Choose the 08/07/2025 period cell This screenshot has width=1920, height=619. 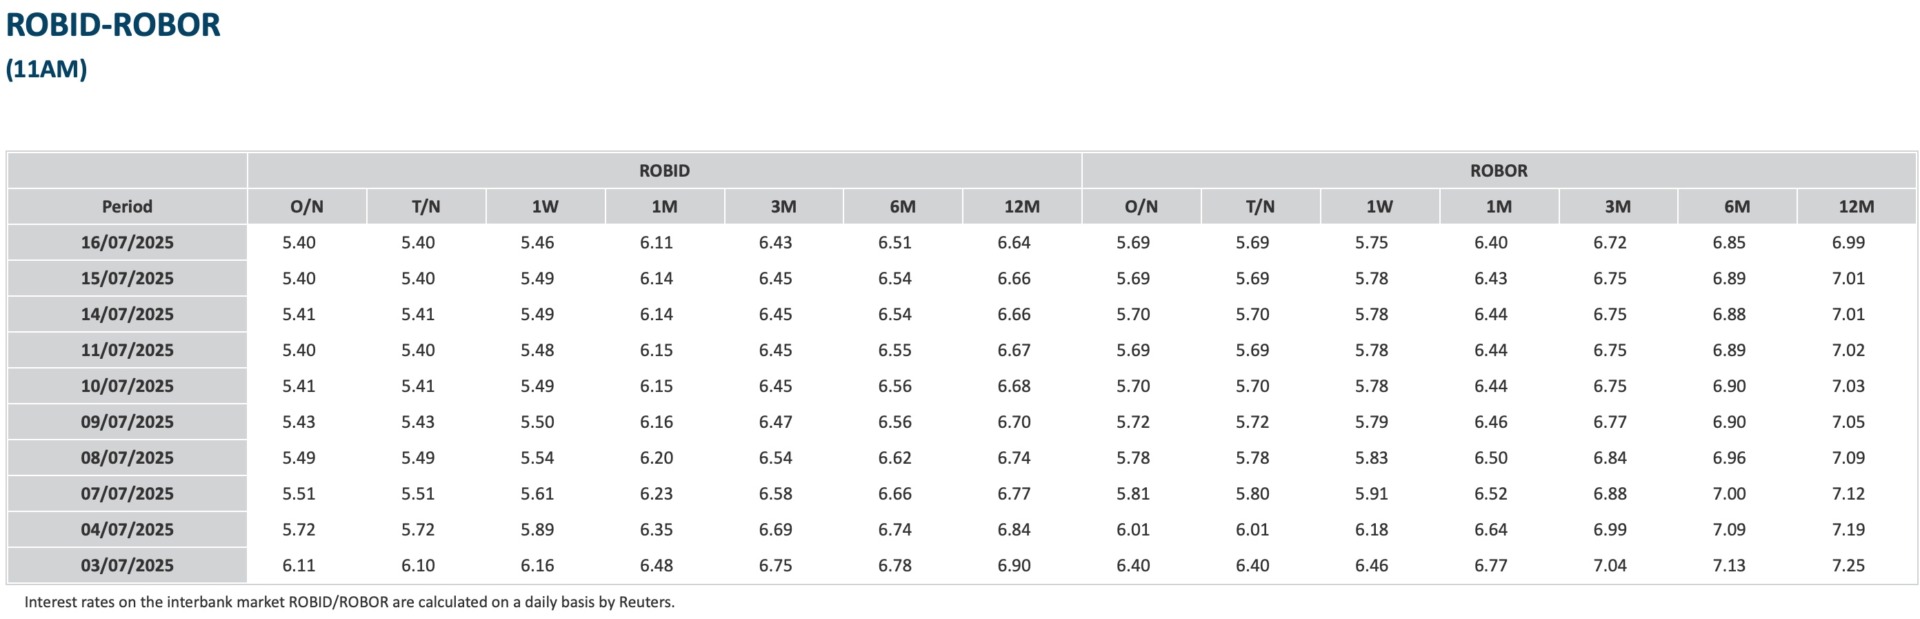127,458
